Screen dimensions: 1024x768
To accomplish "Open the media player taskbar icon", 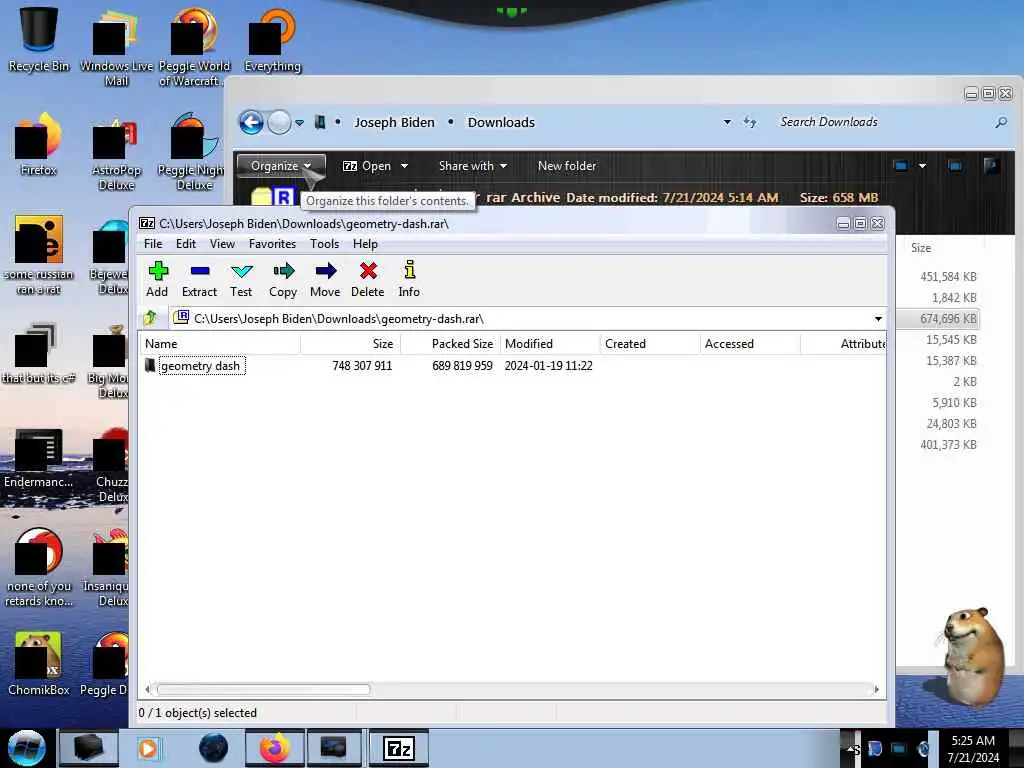I will pos(148,748).
